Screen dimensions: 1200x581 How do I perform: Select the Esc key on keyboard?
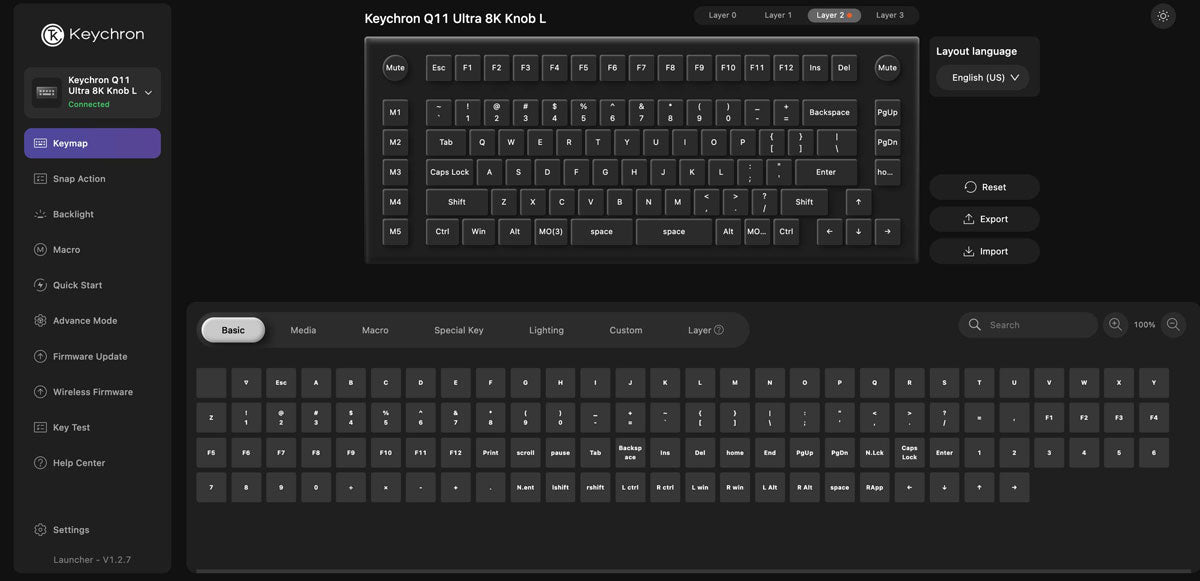(438, 68)
